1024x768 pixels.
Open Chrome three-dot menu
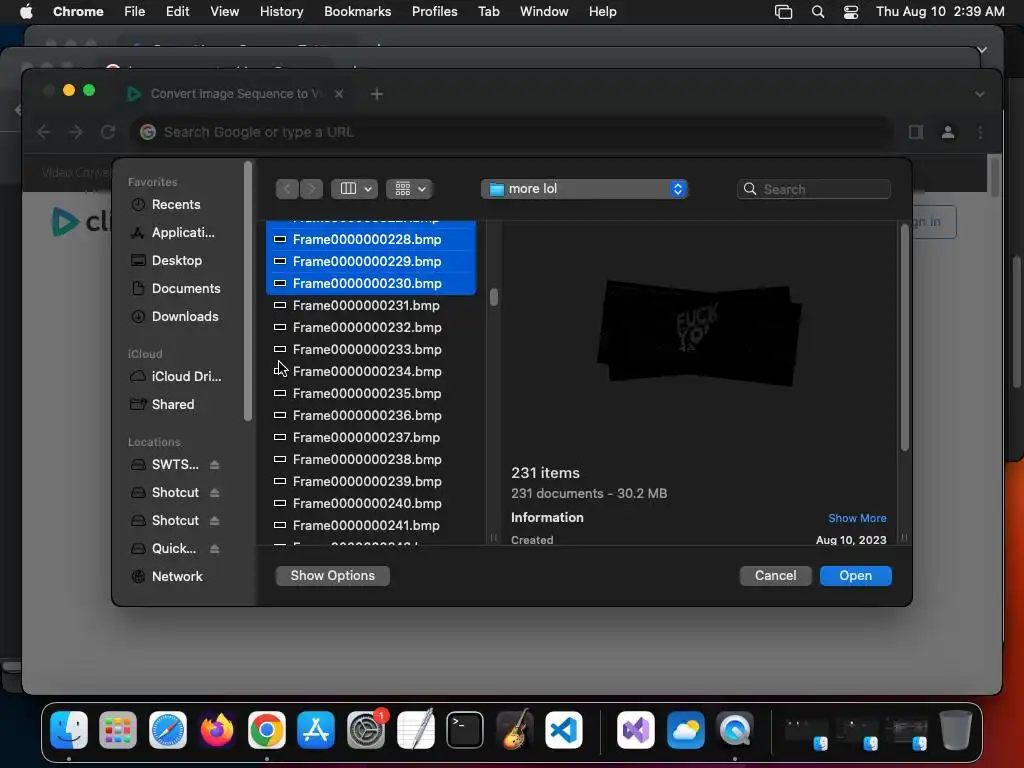click(x=980, y=133)
